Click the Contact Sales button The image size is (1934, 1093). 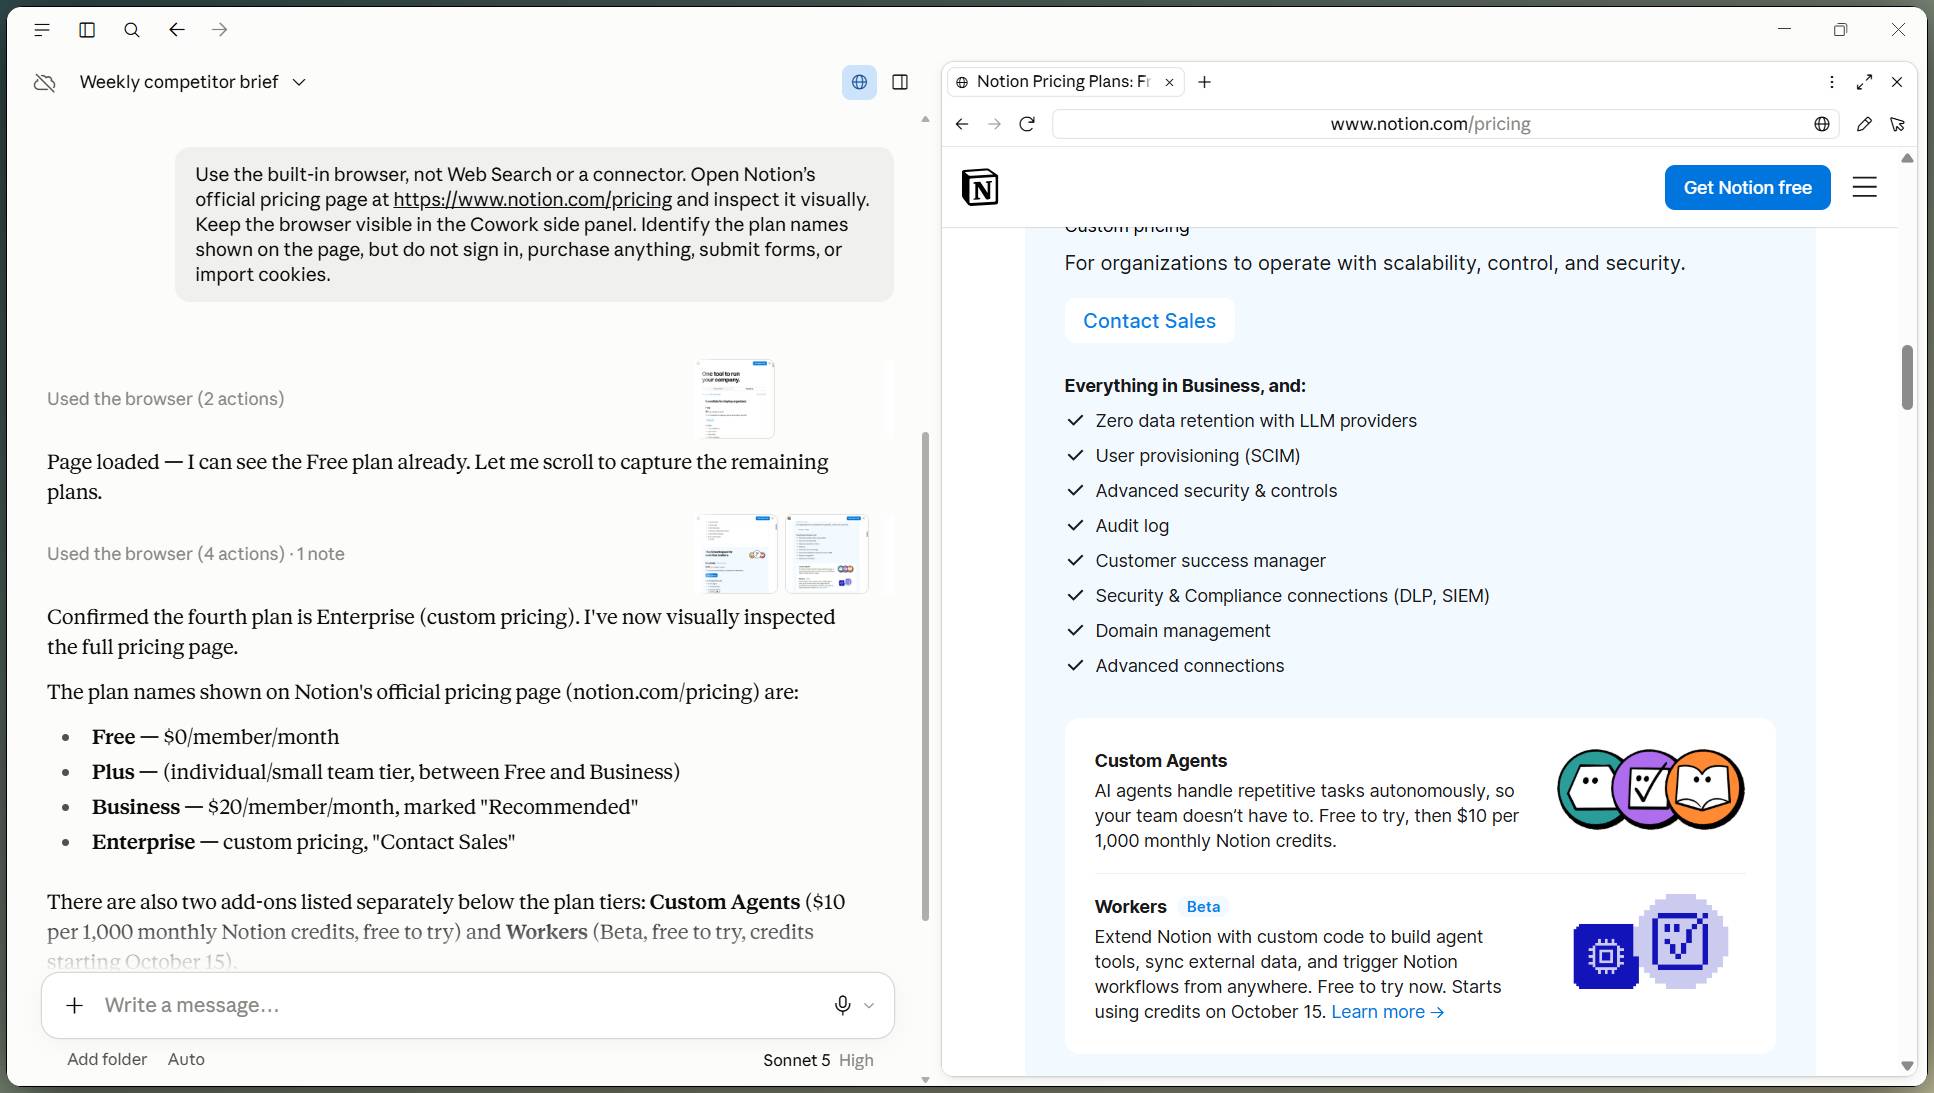[x=1149, y=321]
